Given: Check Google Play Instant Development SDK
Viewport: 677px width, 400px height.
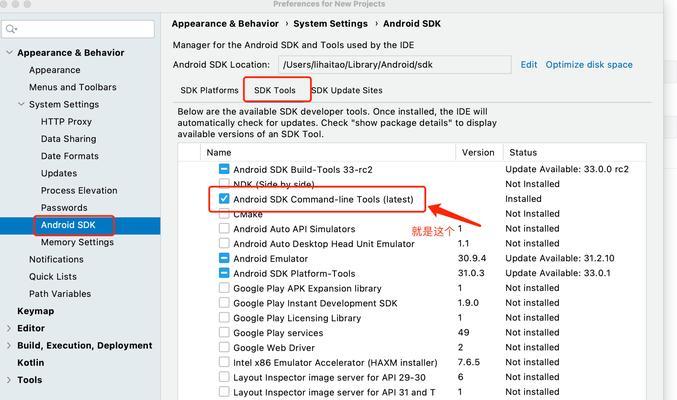Looking at the screenshot, I should pyautogui.click(x=224, y=303).
